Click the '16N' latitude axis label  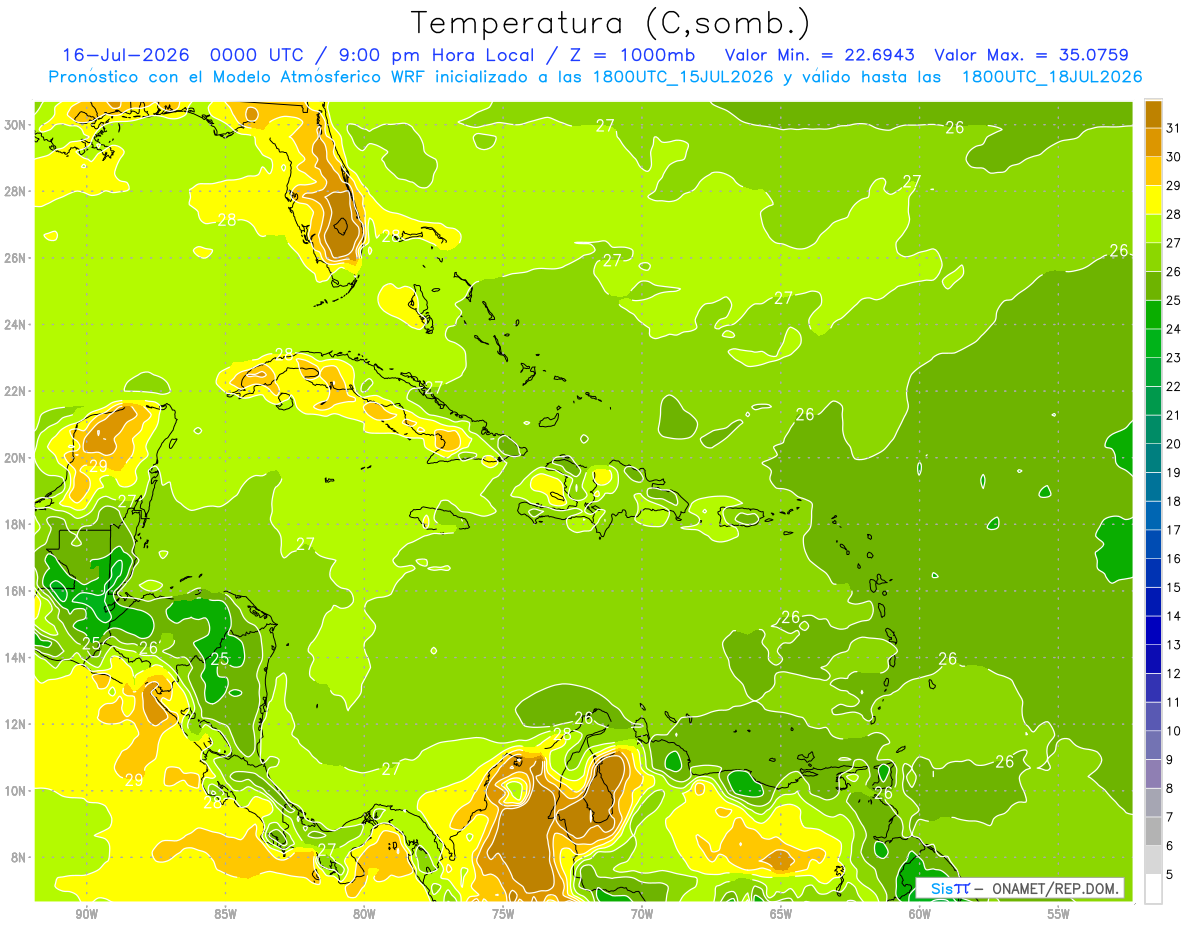click(x=16, y=591)
